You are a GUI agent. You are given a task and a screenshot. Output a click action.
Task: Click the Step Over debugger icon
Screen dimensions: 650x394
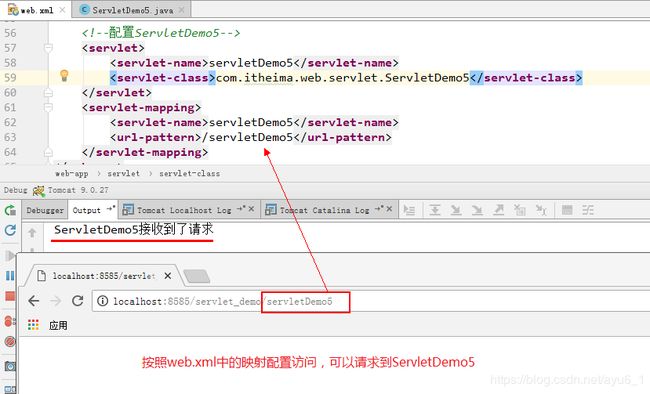coord(434,210)
